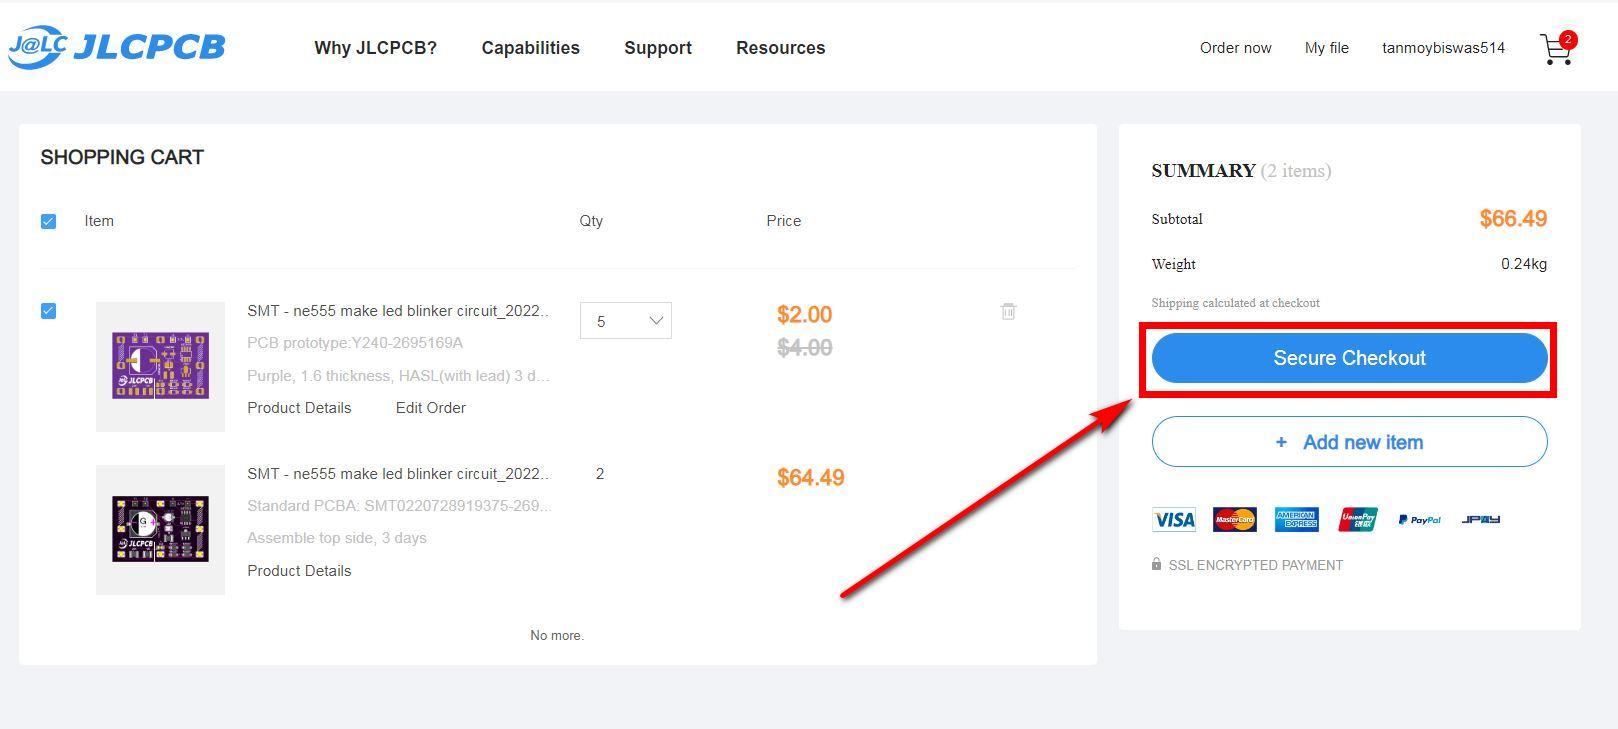Click the $2.00 discounted price
The height and width of the screenshot is (729, 1618).
click(805, 315)
